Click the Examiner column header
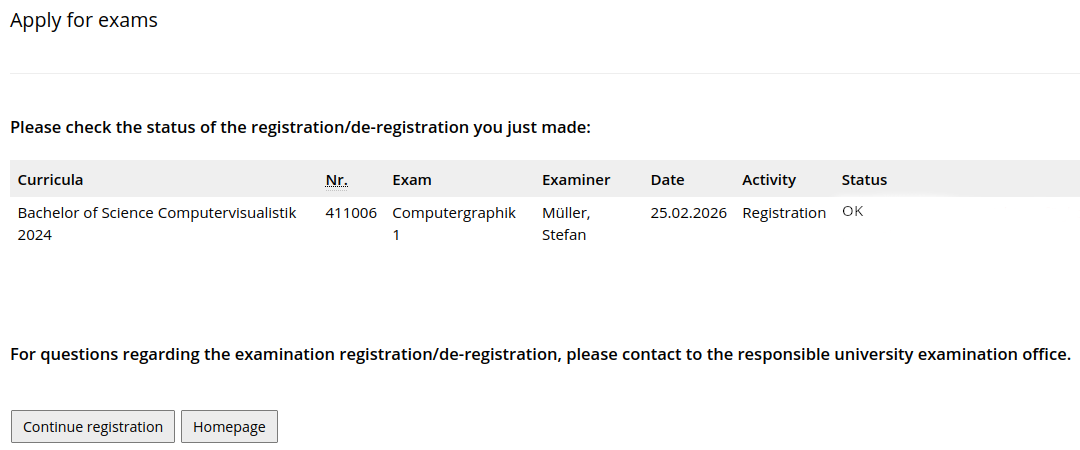Viewport: 1080px width, 450px height. (x=575, y=180)
